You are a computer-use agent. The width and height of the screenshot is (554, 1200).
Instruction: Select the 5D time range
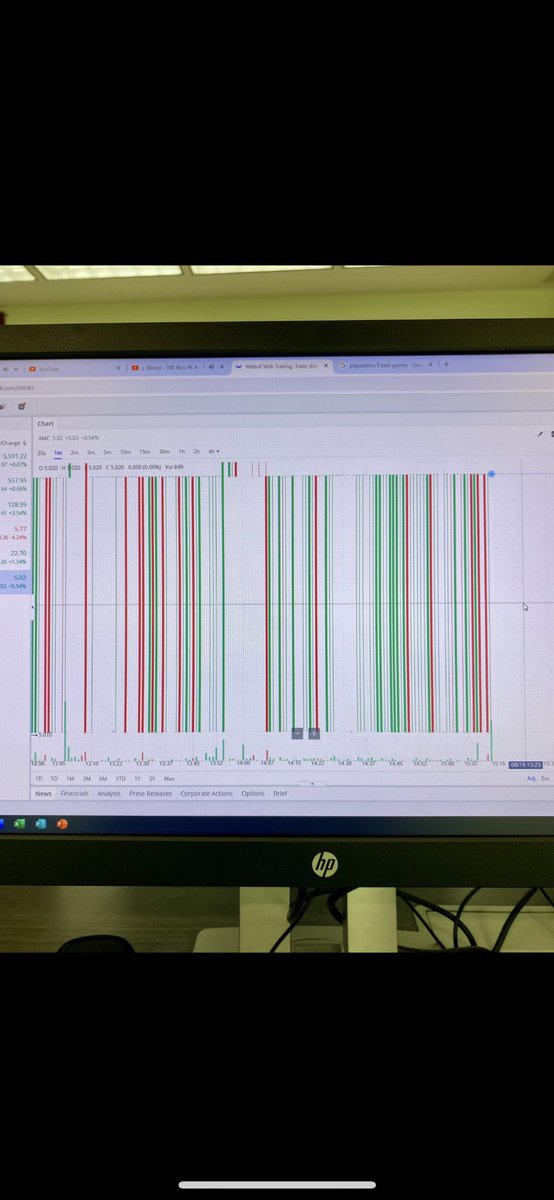(x=54, y=778)
